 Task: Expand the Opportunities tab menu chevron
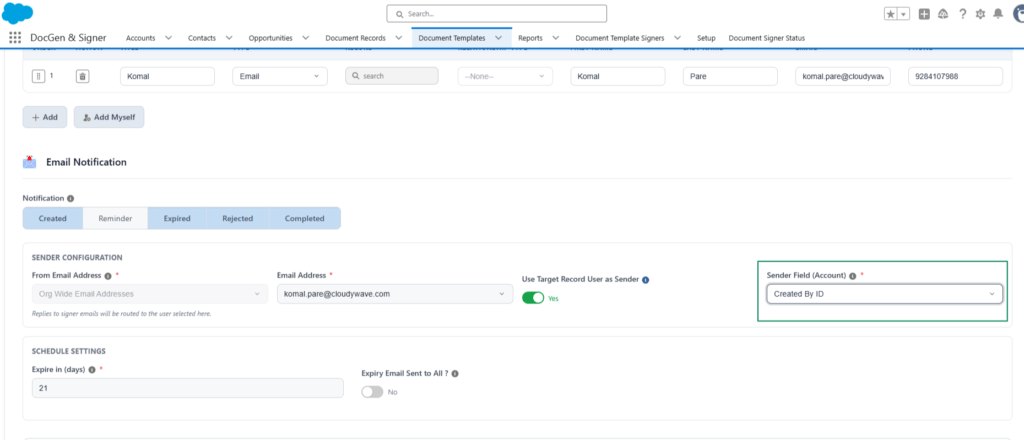306,38
